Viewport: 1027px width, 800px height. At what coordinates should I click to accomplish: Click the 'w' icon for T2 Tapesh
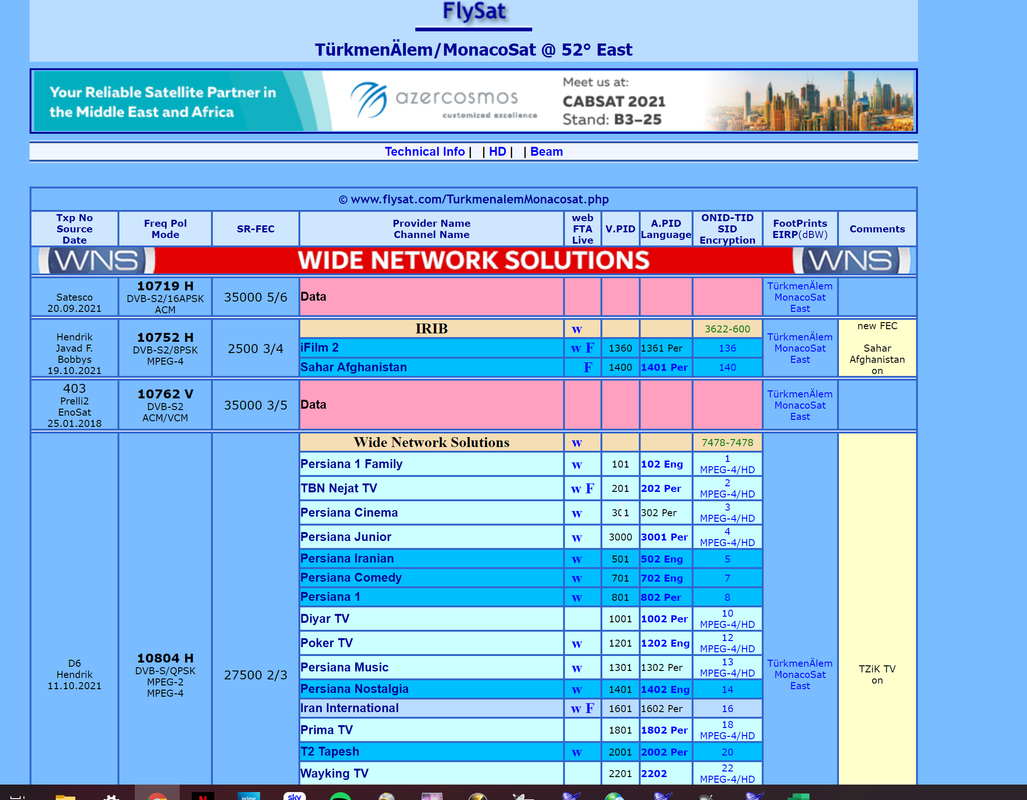pos(576,752)
